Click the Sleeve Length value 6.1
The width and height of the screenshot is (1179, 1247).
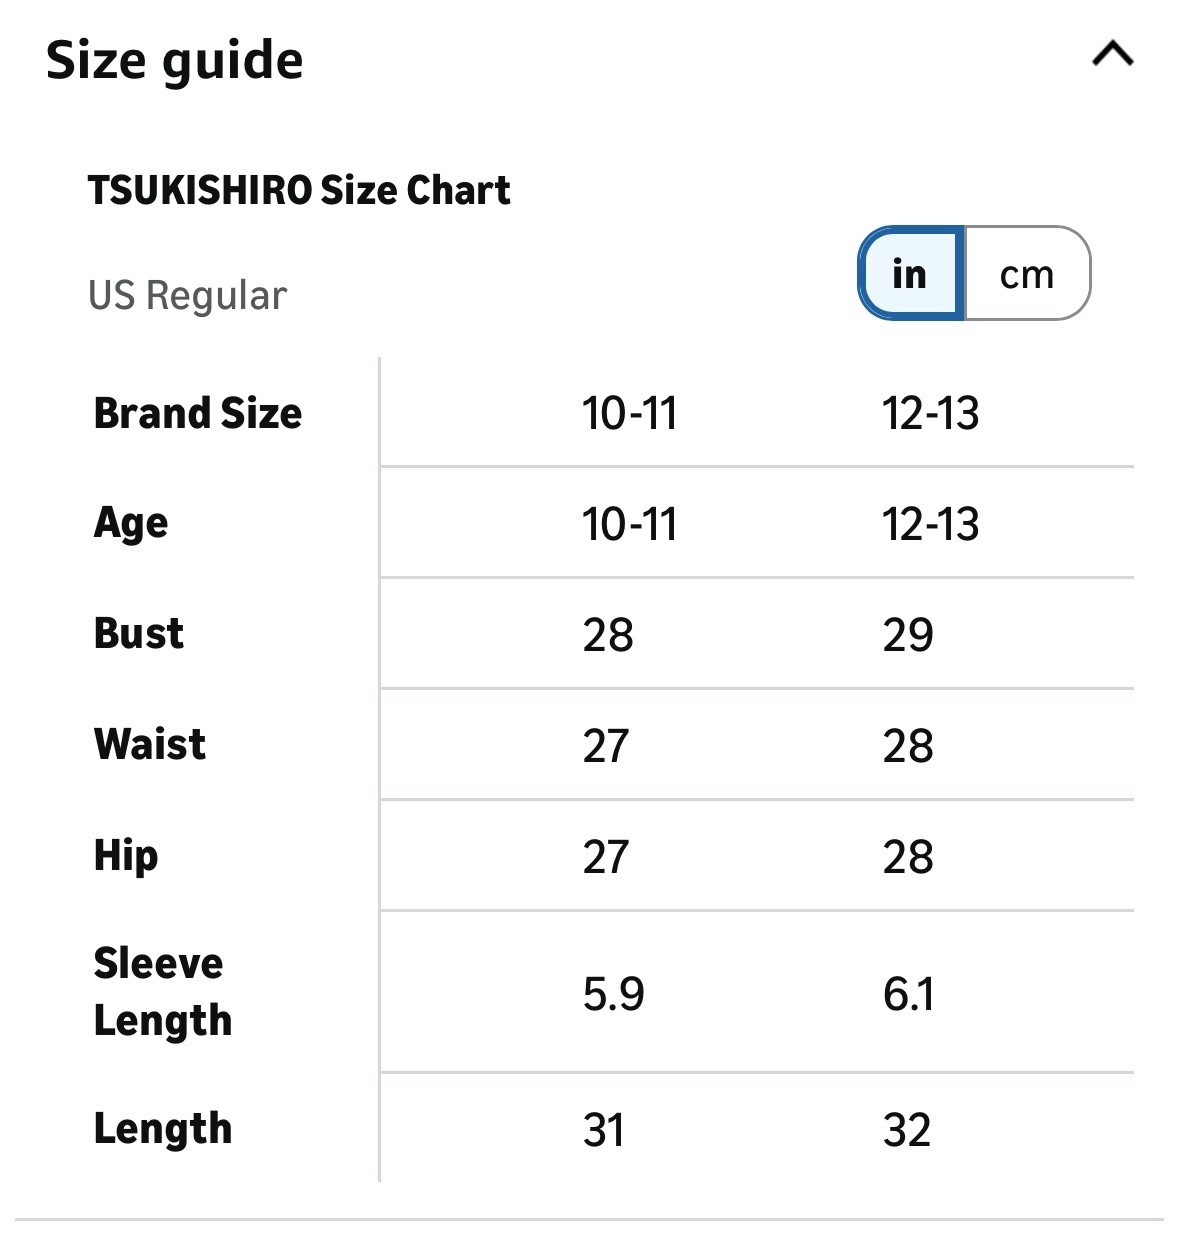pos(908,994)
